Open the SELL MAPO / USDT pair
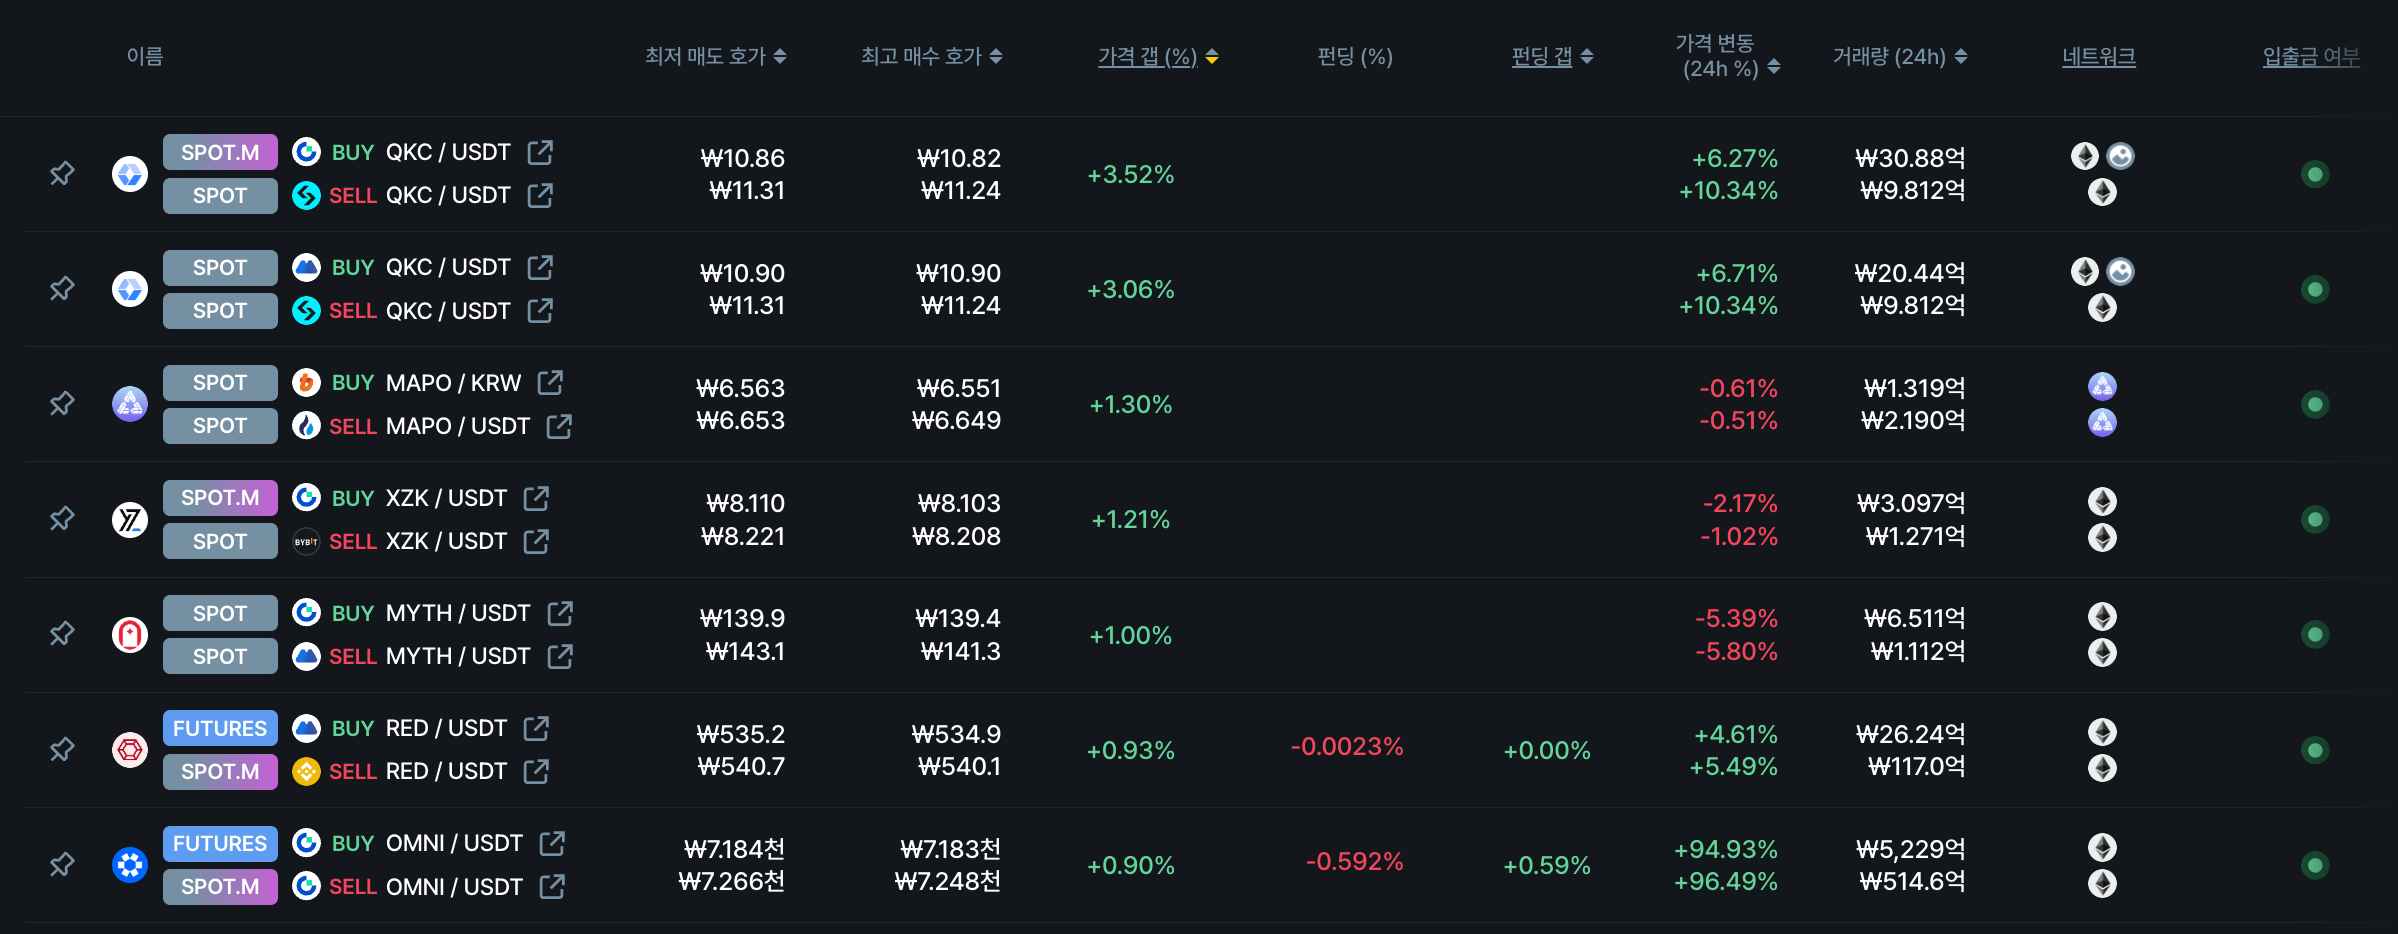Image resolution: width=2398 pixels, height=934 pixels. 458,426
